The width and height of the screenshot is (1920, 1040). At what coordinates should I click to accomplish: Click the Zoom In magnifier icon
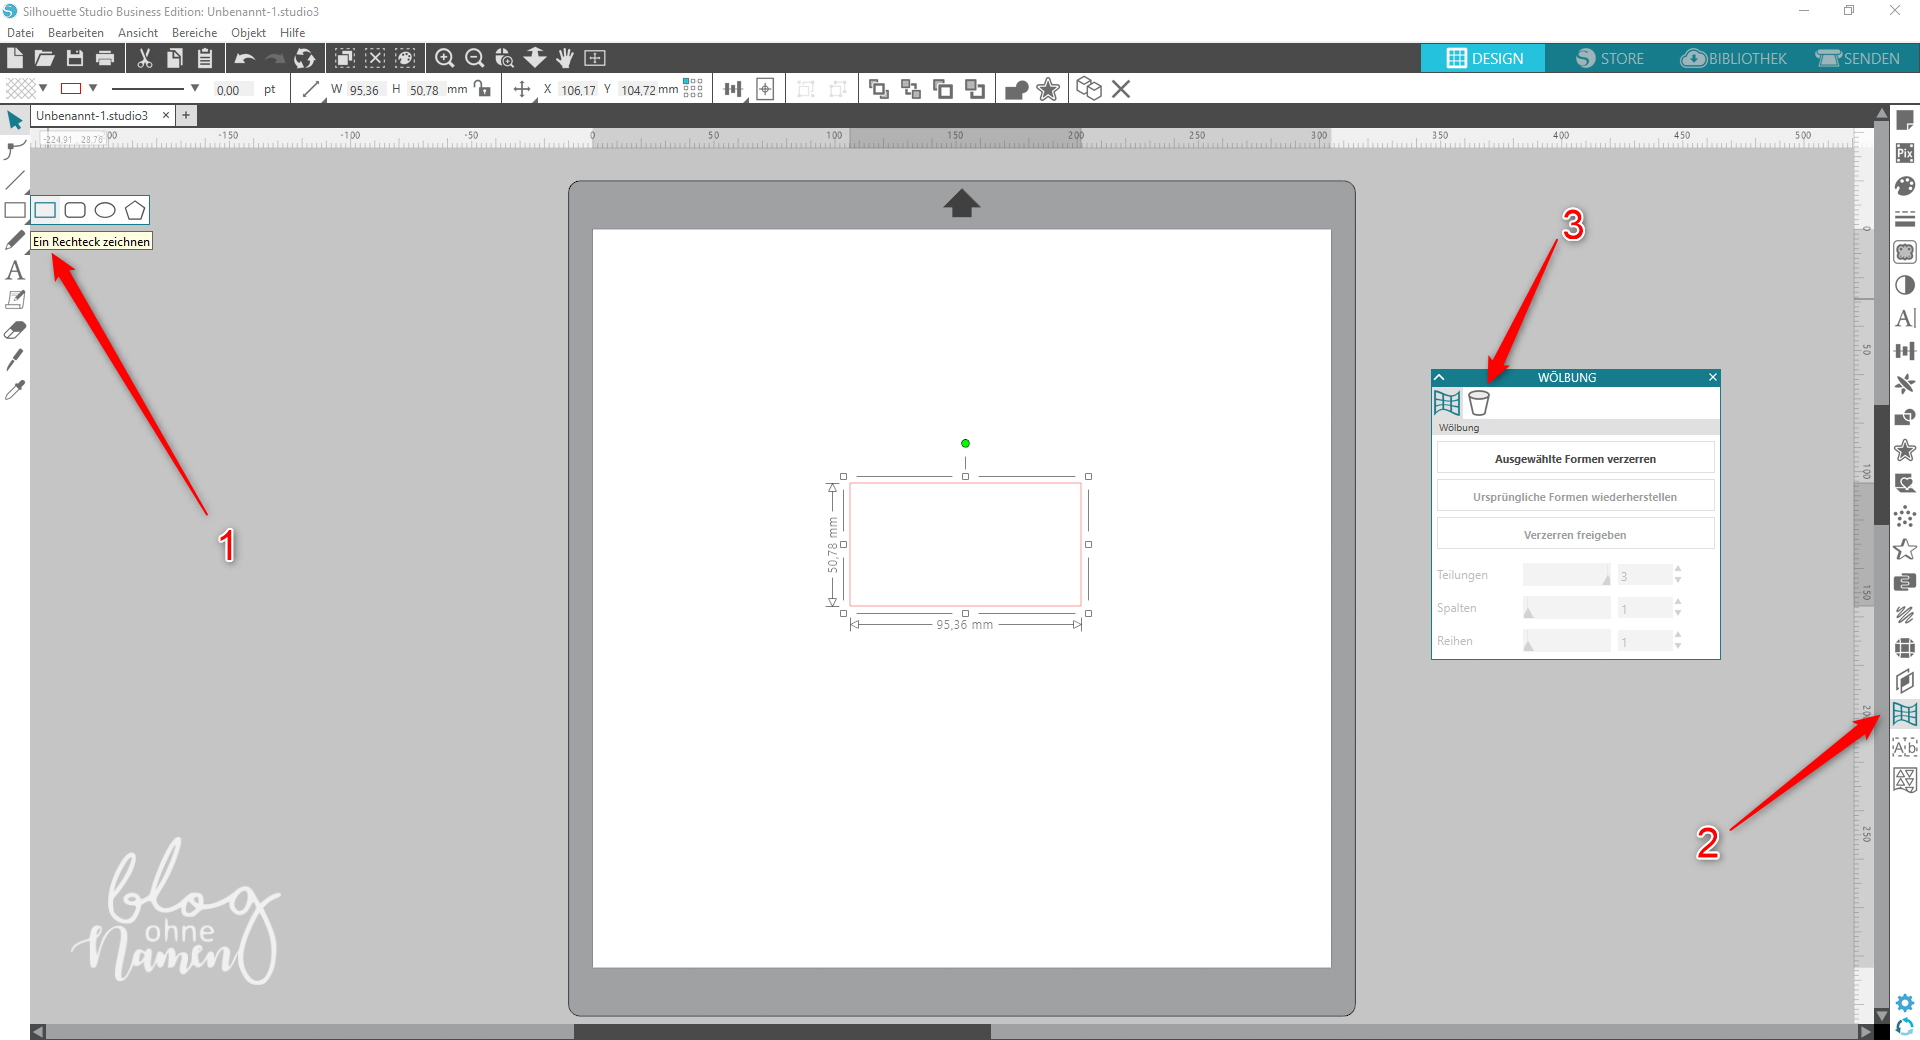[445, 58]
